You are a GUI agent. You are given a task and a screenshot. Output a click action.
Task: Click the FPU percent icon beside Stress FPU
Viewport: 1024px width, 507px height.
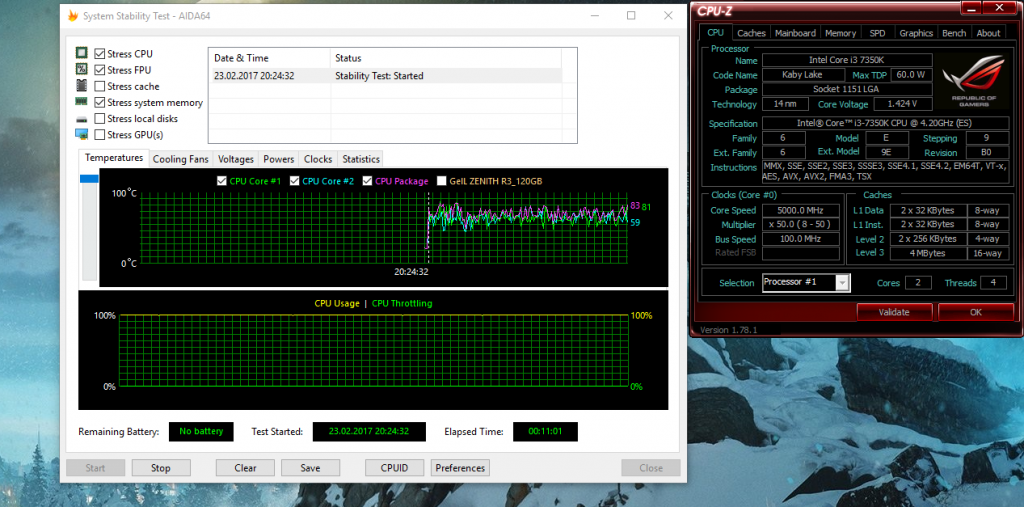click(82, 69)
